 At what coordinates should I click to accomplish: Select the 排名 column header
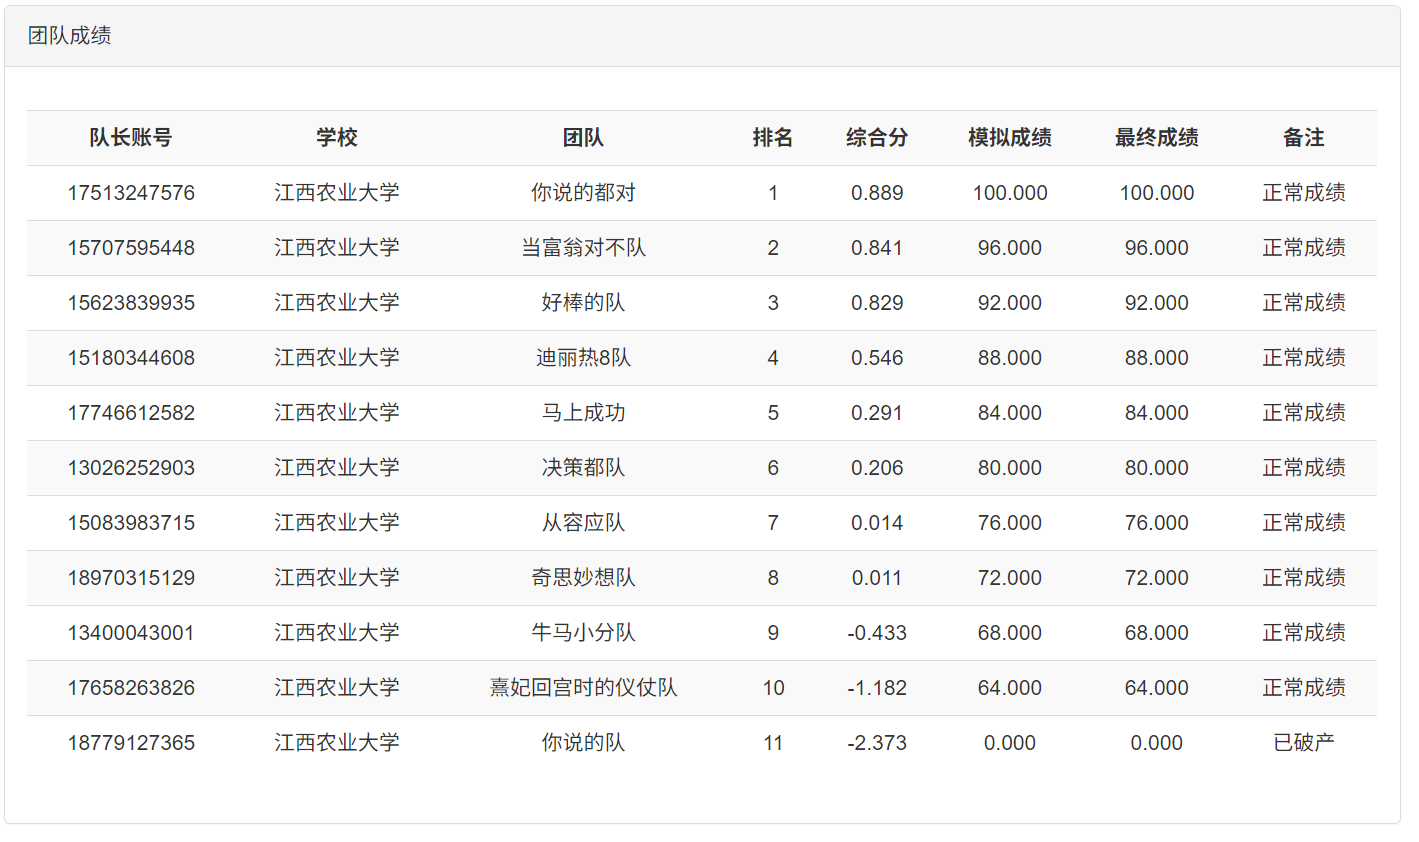pos(773,138)
